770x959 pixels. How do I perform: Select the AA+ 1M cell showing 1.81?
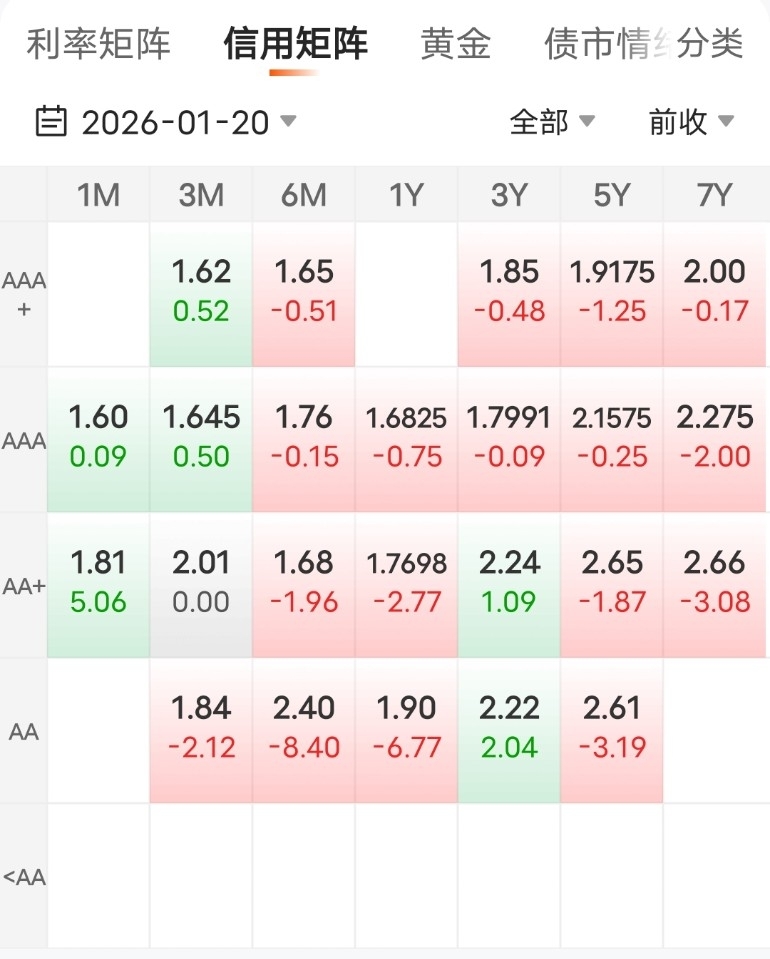(98, 584)
